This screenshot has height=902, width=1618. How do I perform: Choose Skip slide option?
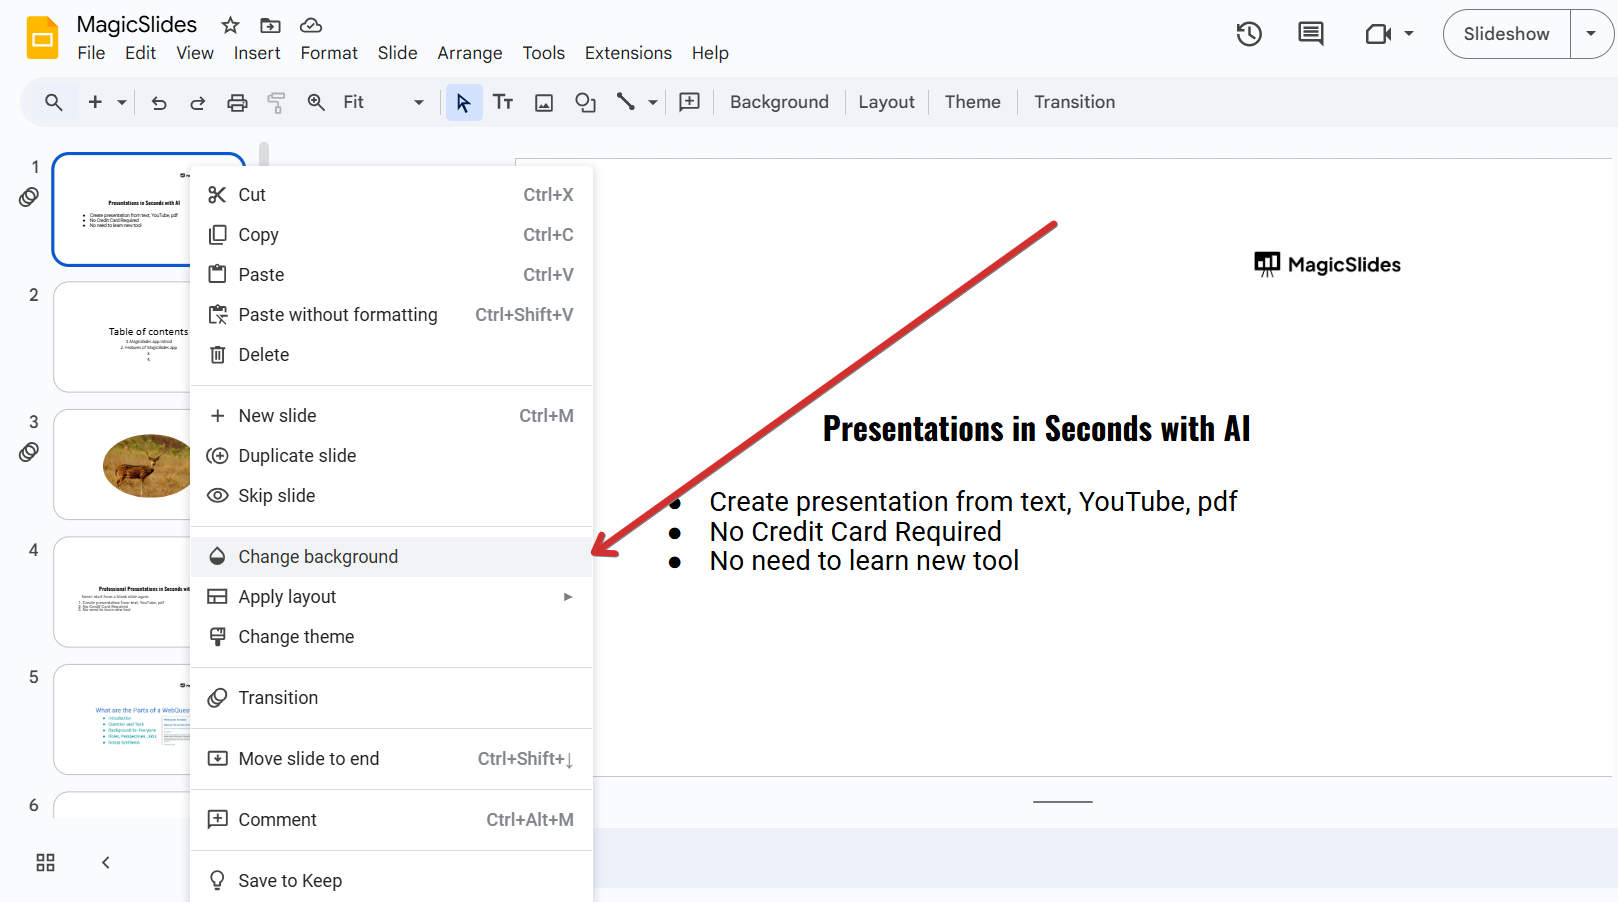click(392, 496)
